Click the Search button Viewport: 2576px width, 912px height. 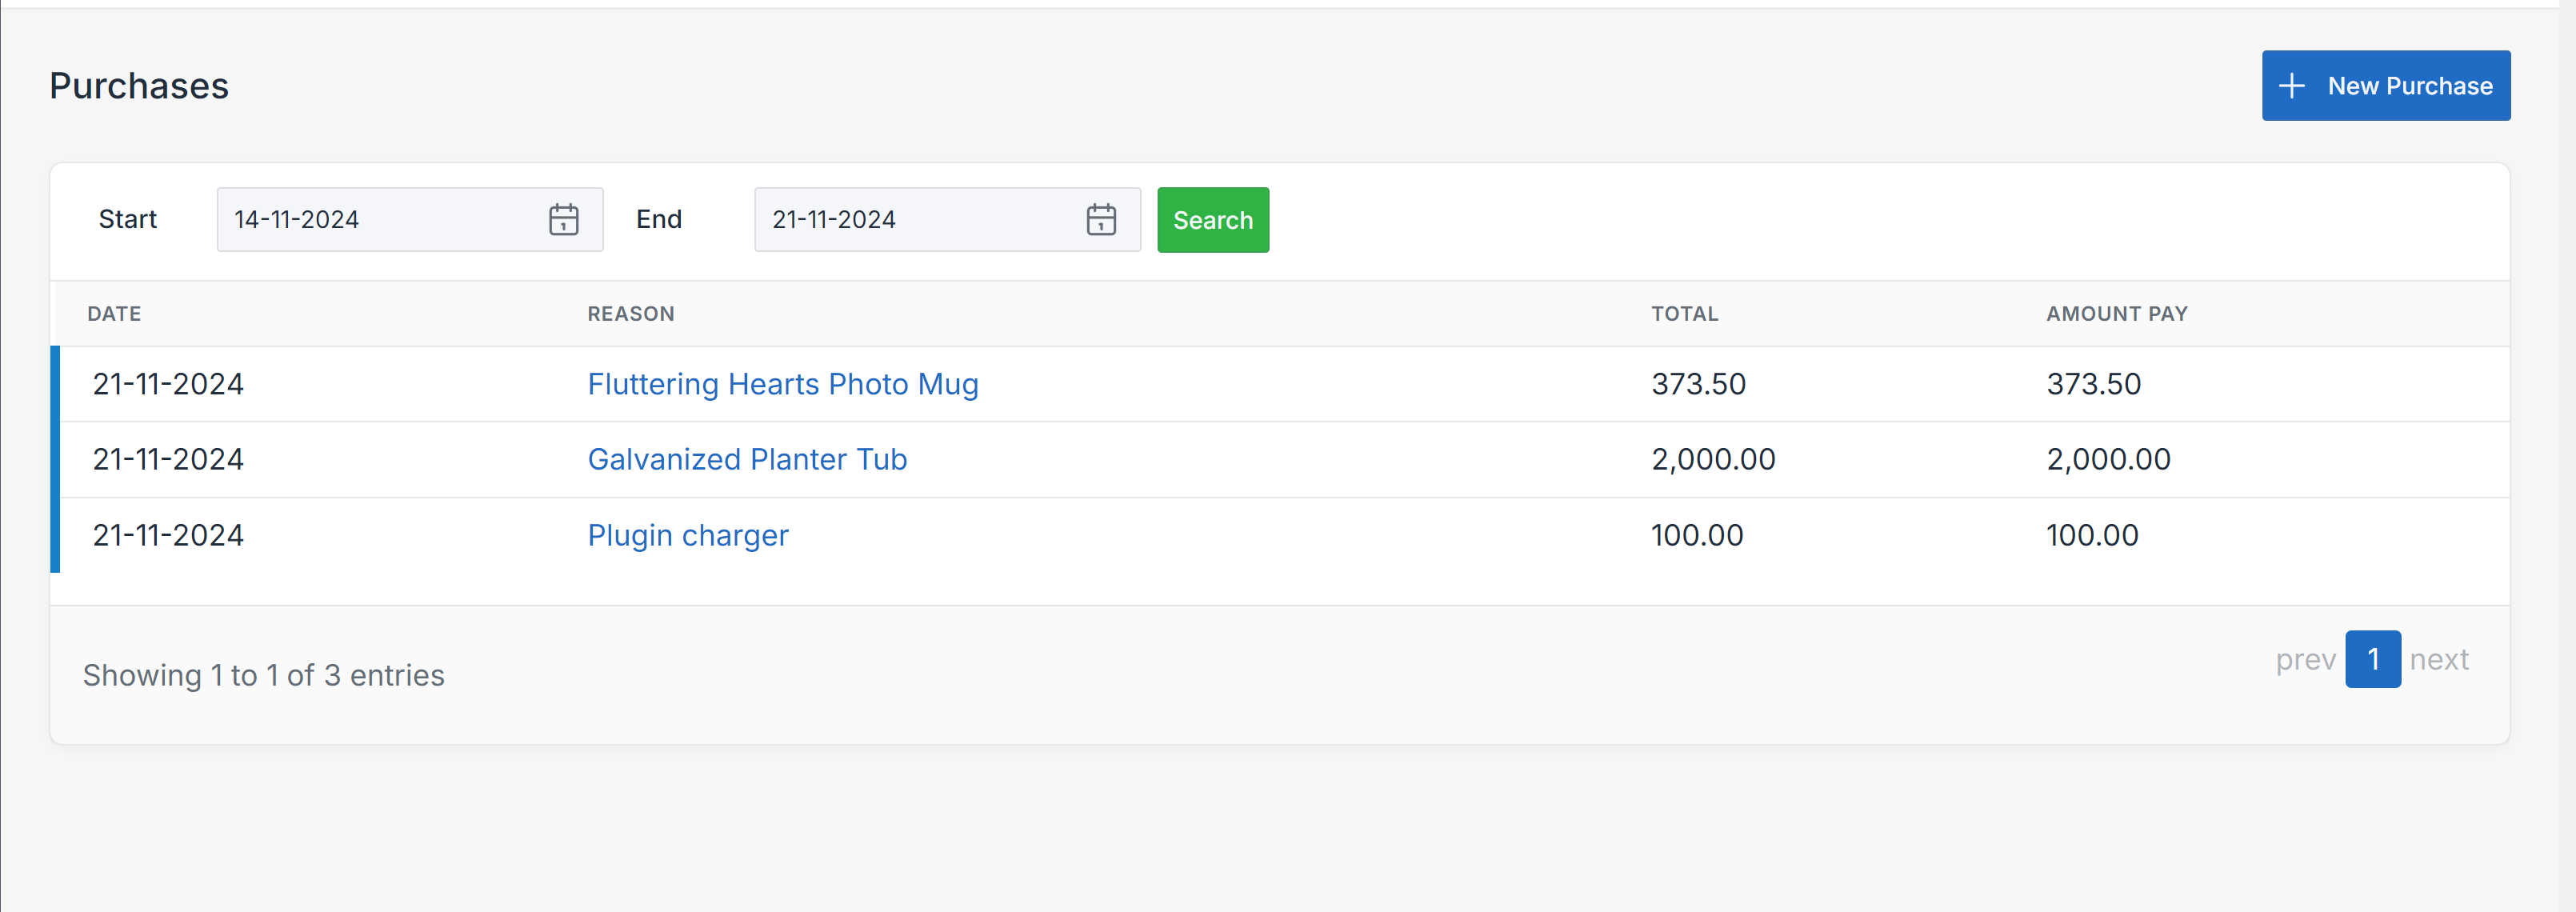(1212, 220)
